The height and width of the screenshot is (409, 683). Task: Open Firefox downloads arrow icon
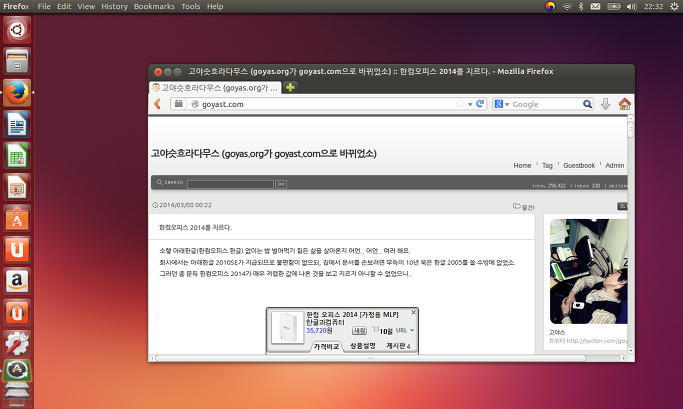click(x=605, y=104)
